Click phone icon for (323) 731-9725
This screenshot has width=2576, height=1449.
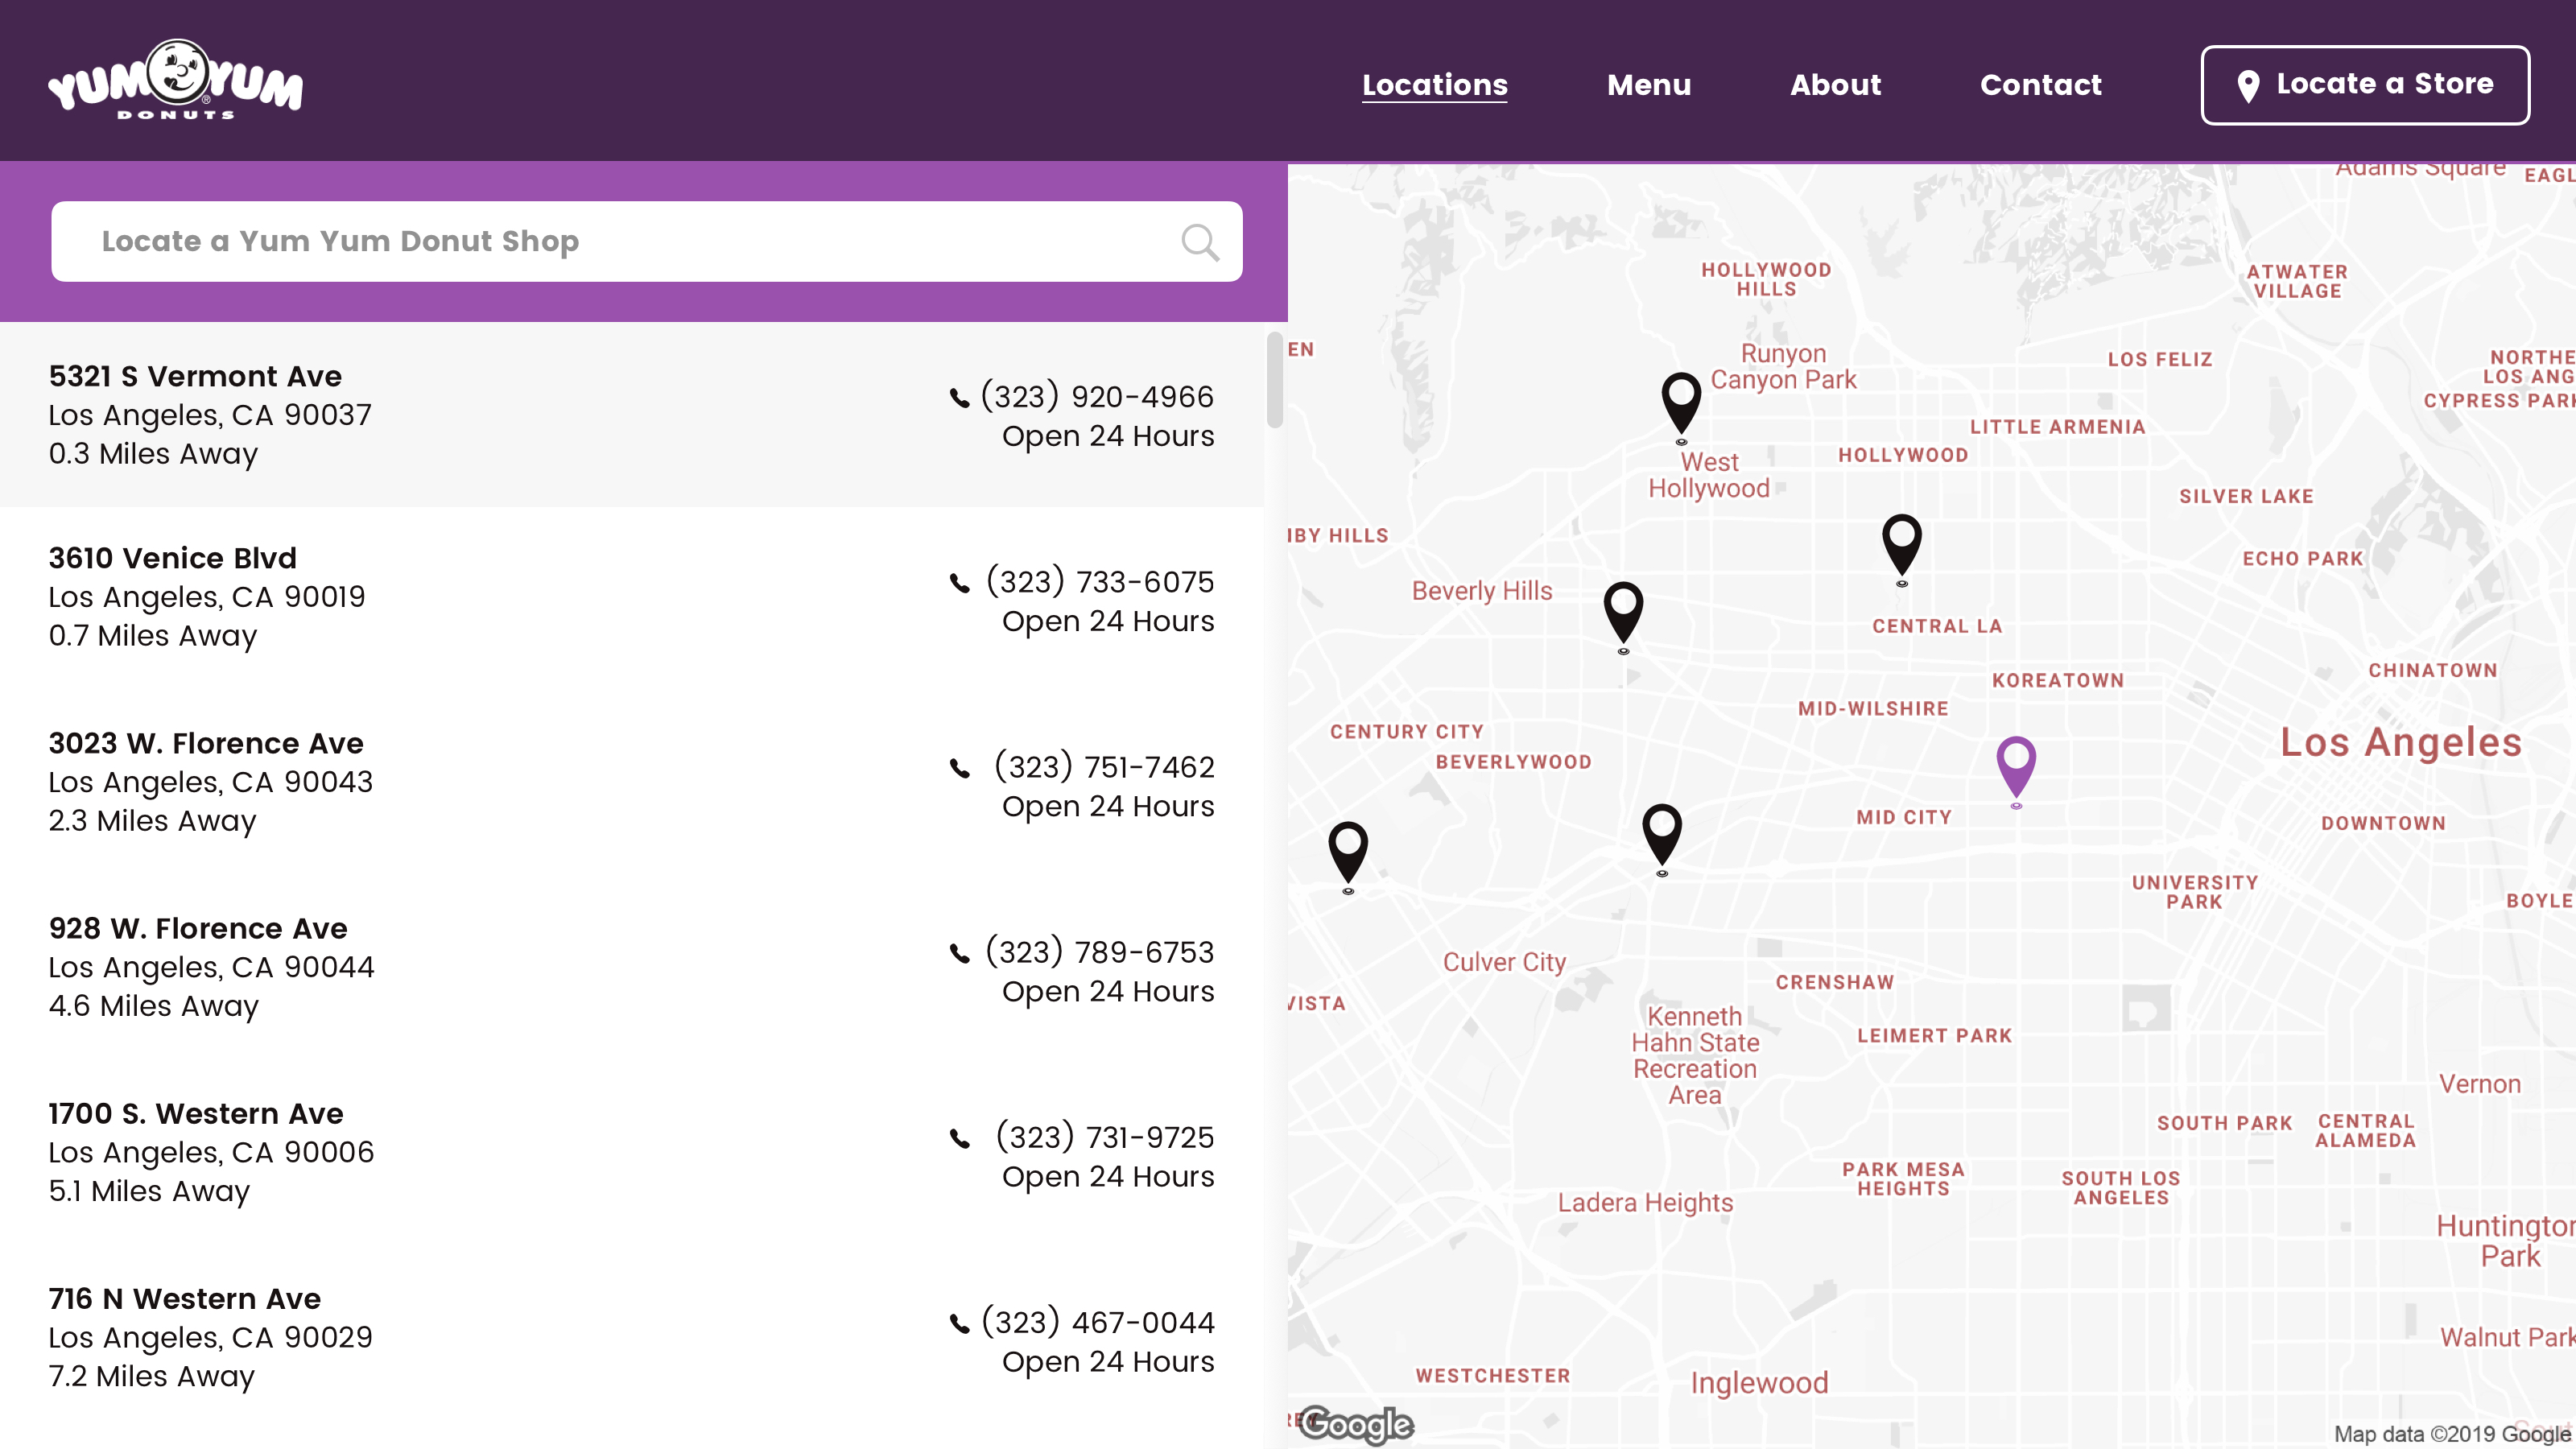point(959,1138)
